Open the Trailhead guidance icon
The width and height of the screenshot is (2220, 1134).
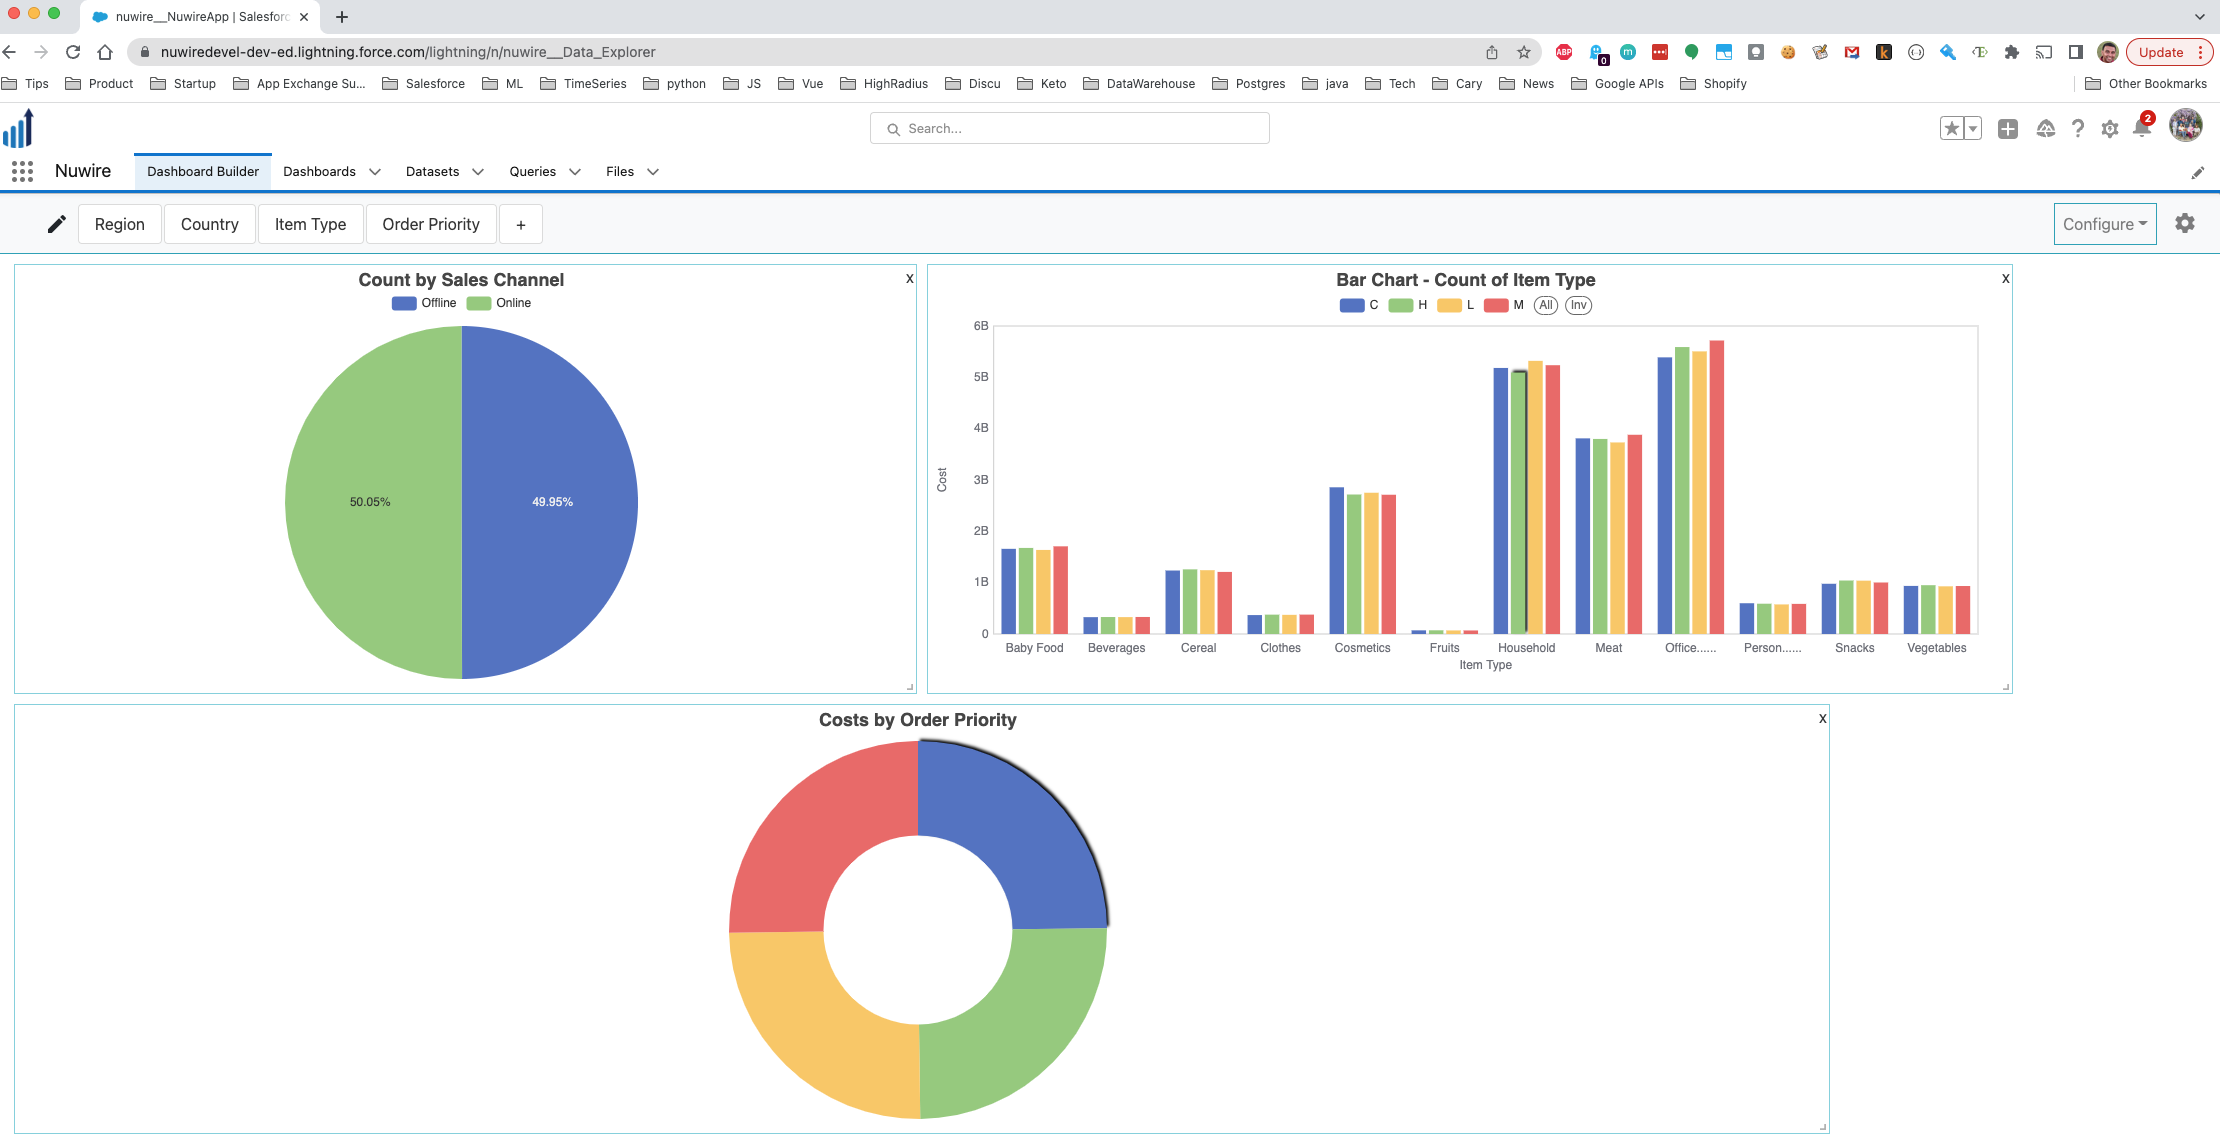pos(2045,128)
